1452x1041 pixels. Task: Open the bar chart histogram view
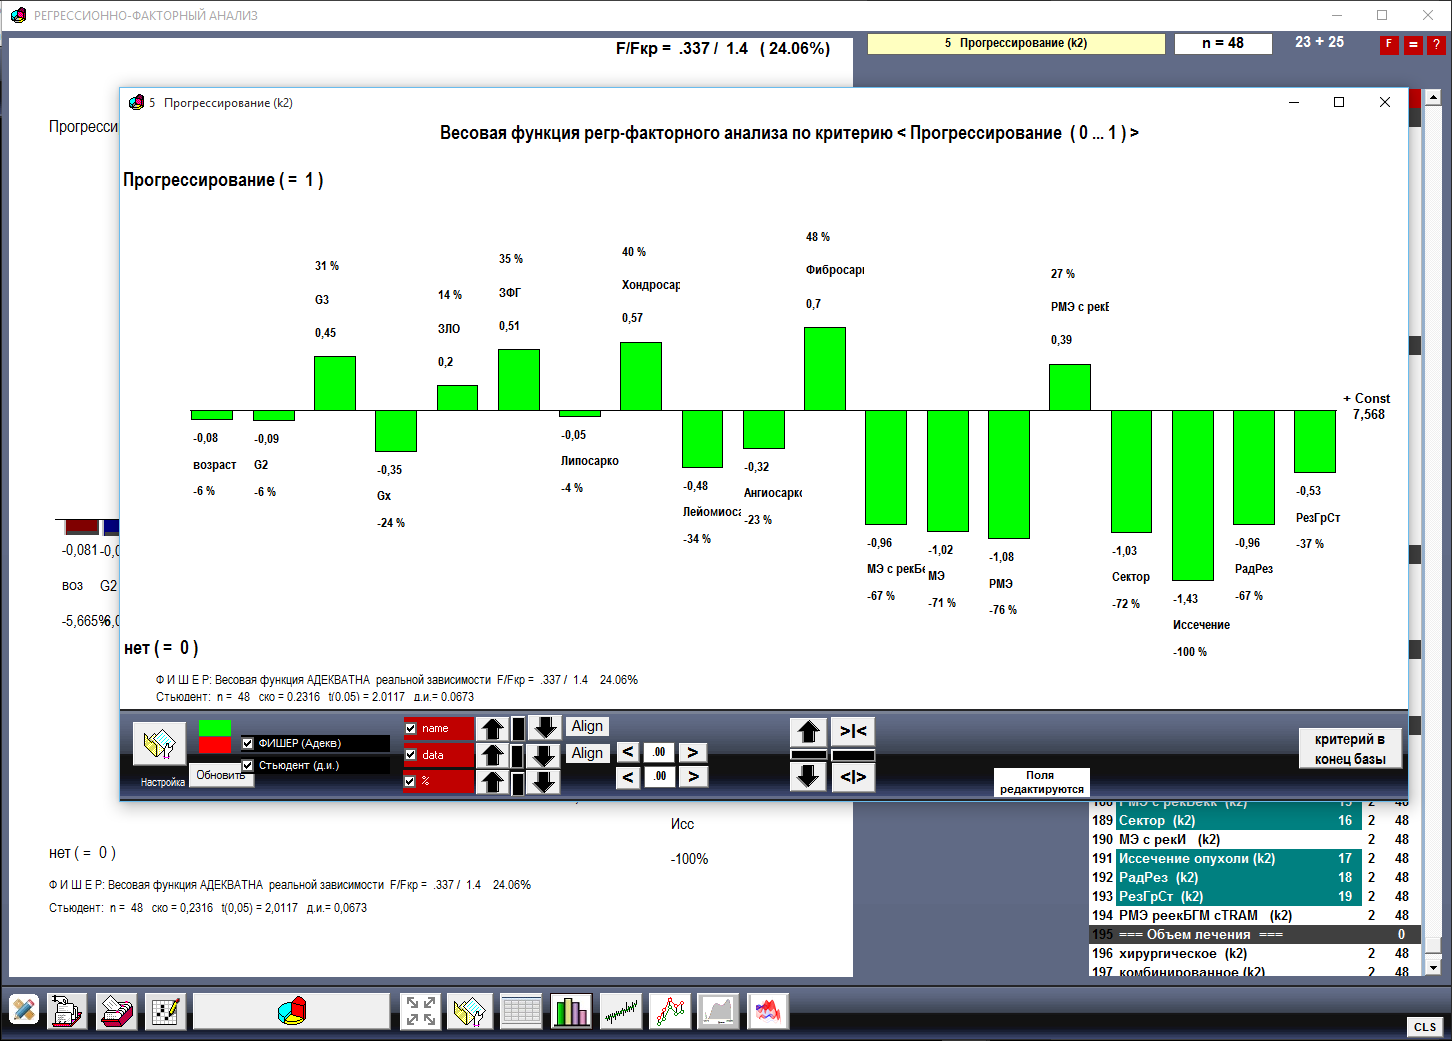point(571,1011)
